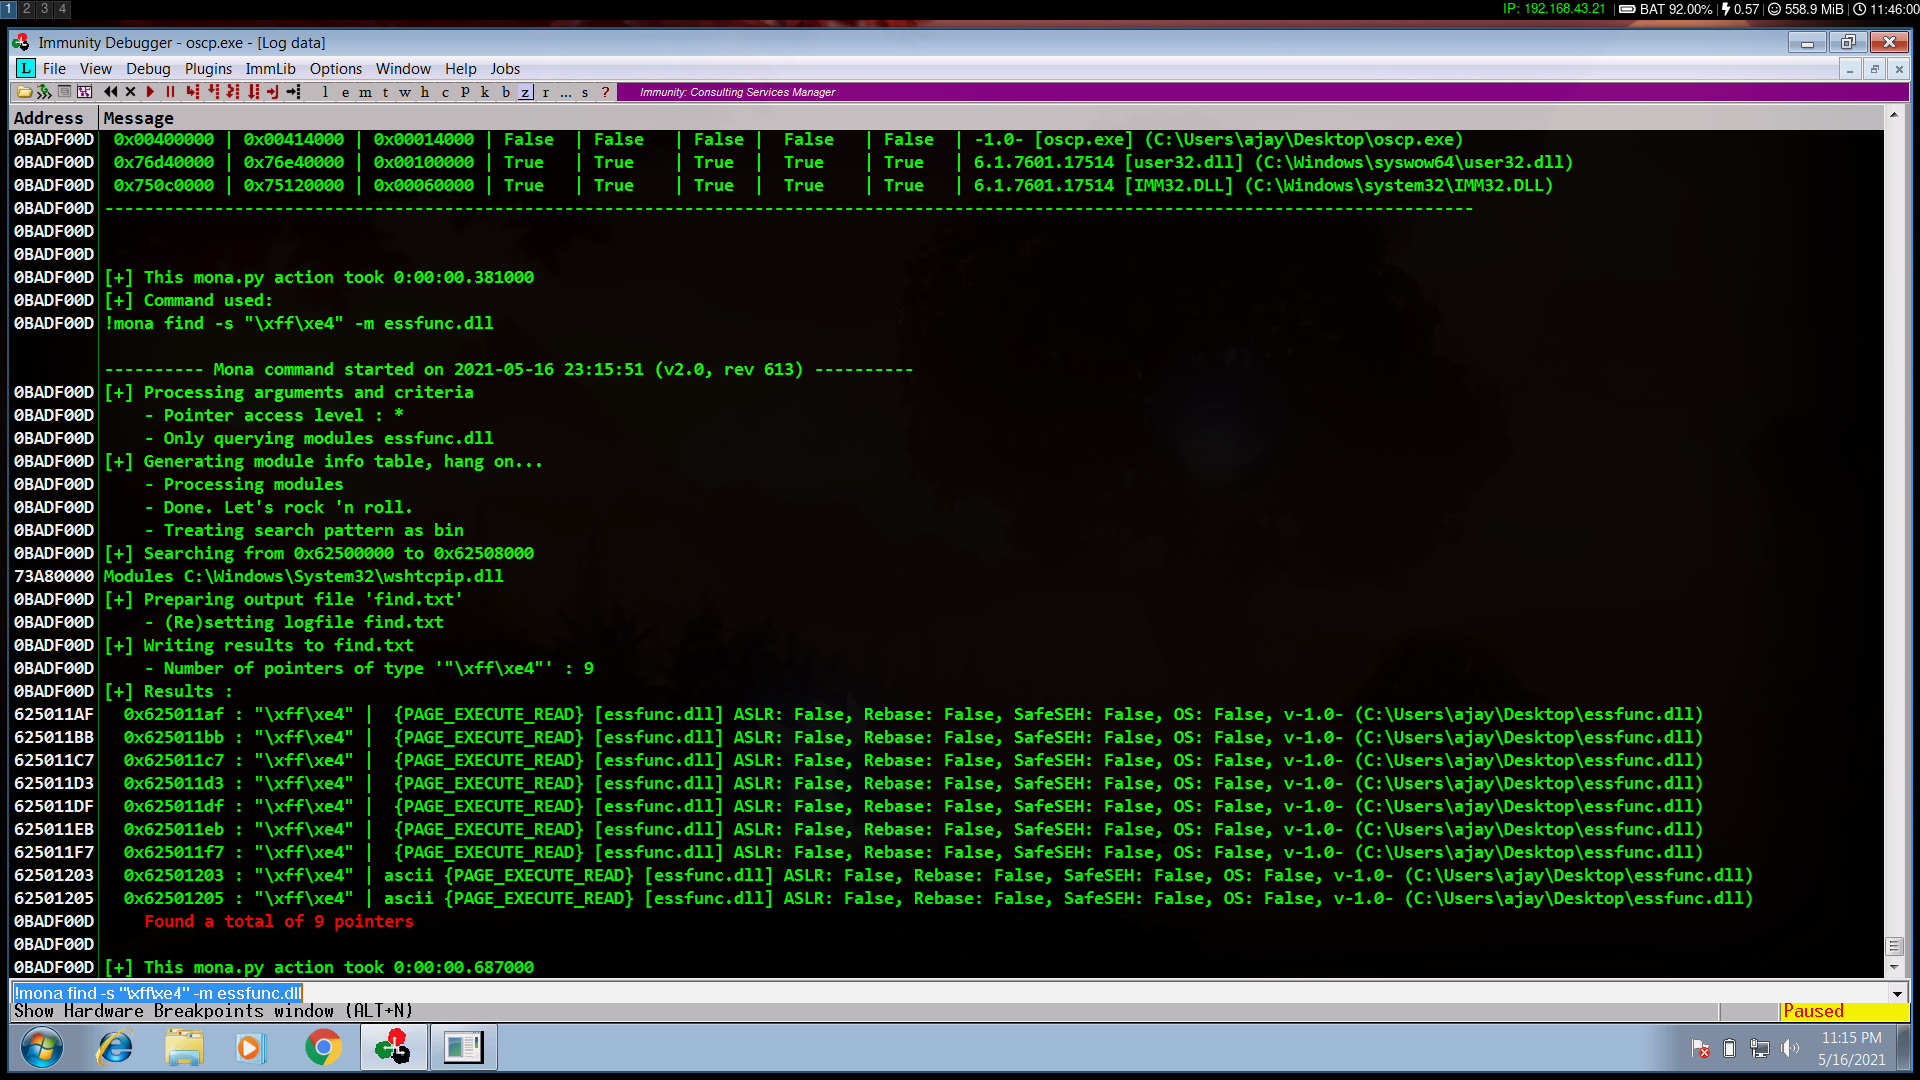Click the blue L log window icon
The height and width of the screenshot is (1080, 1920).
(26, 68)
